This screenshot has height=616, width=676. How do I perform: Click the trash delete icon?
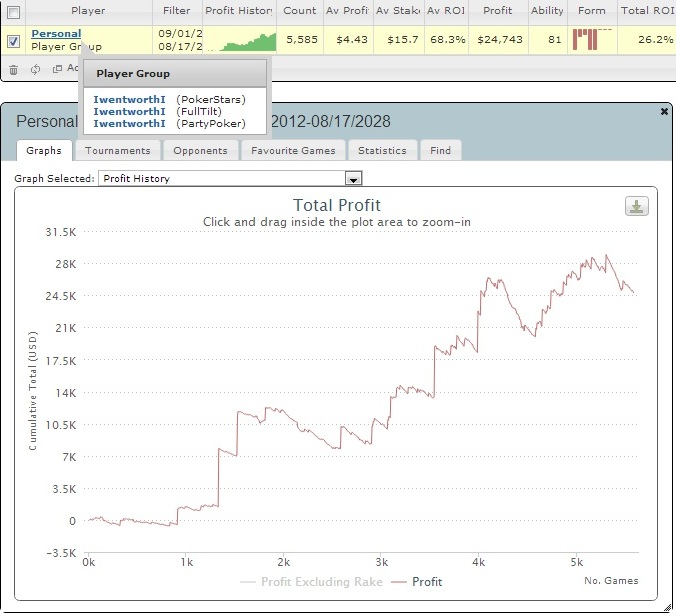pos(13,69)
